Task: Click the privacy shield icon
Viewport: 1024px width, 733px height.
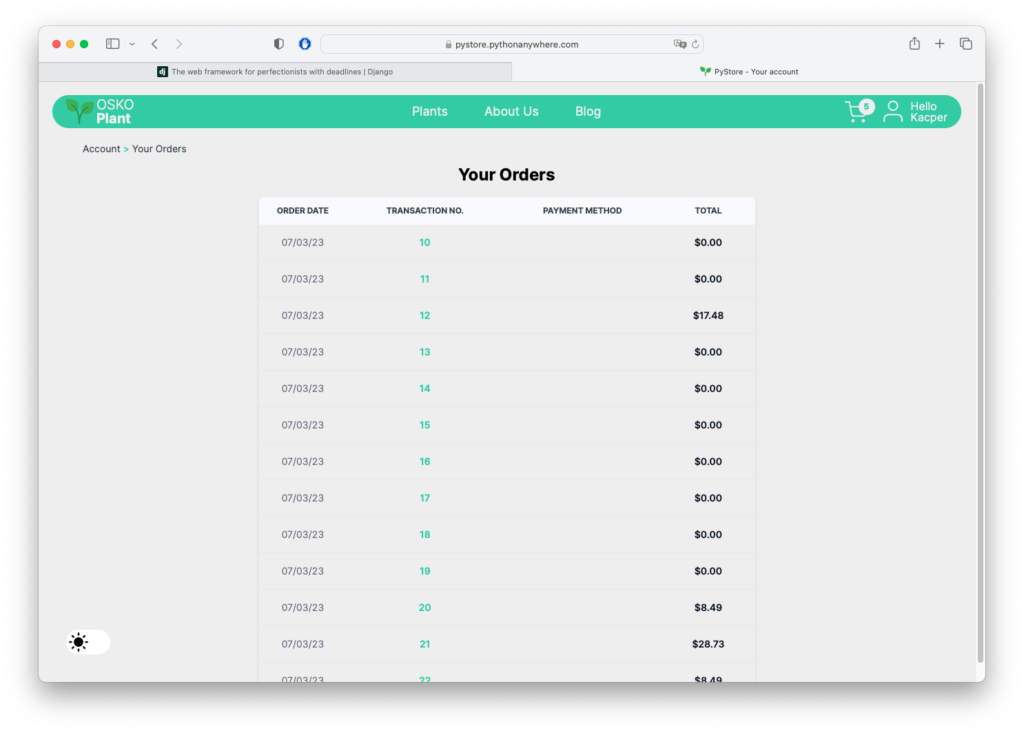Action: (279, 44)
